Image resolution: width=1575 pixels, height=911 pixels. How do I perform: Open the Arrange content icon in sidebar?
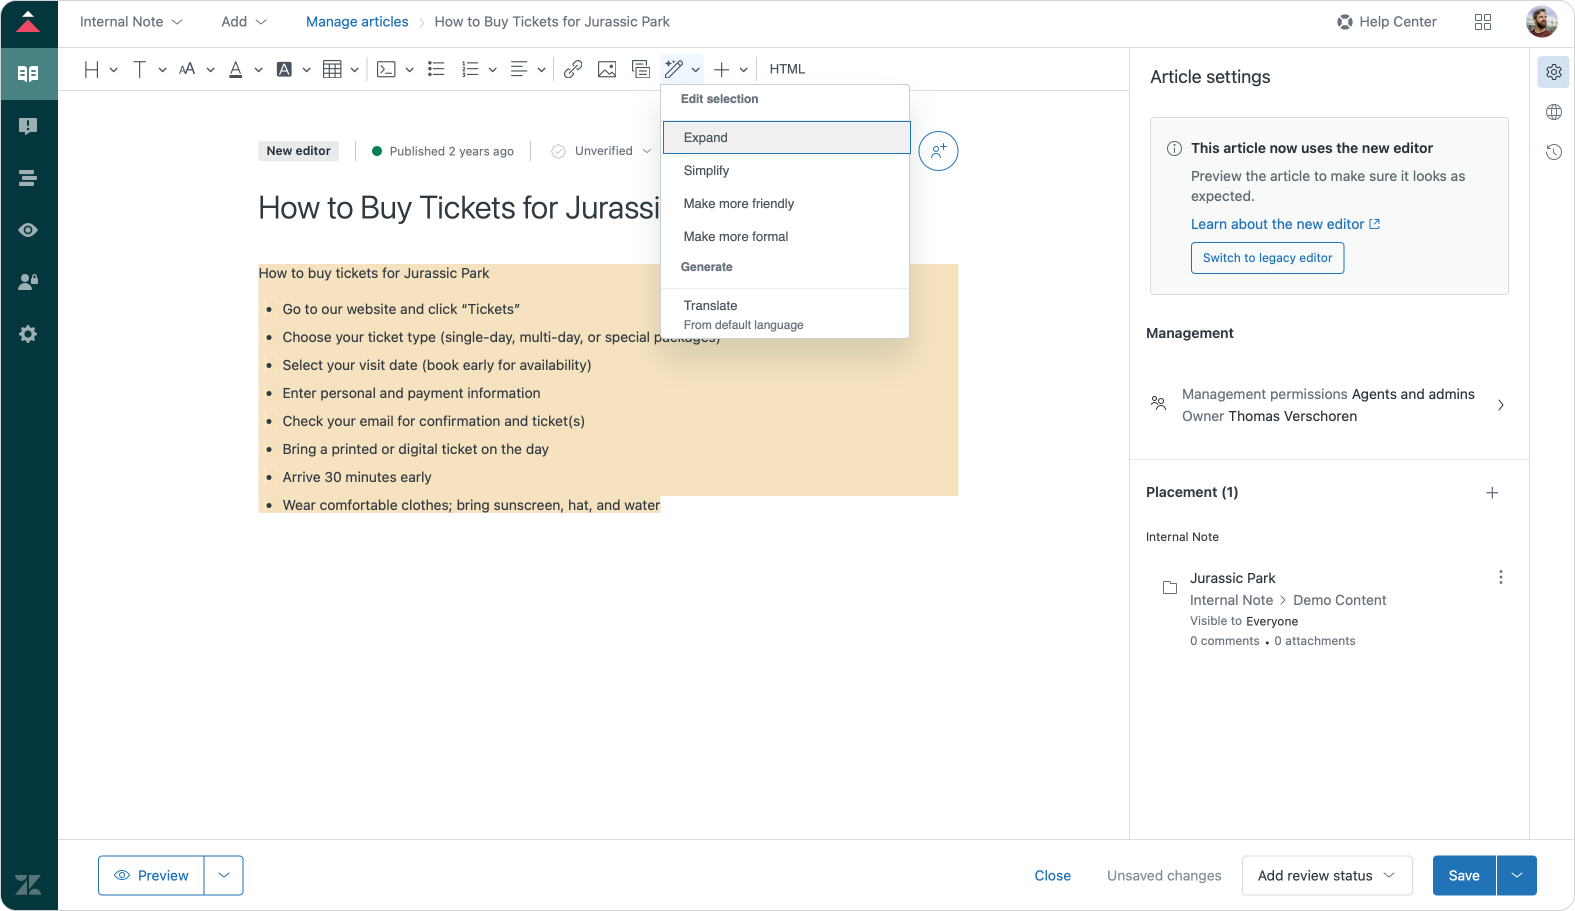28,178
